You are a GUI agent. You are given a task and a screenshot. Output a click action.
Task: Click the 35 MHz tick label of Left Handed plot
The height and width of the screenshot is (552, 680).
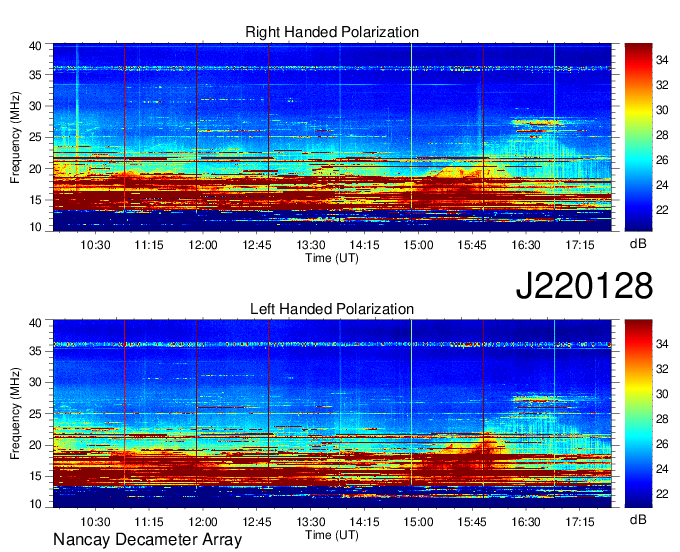(35, 351)
